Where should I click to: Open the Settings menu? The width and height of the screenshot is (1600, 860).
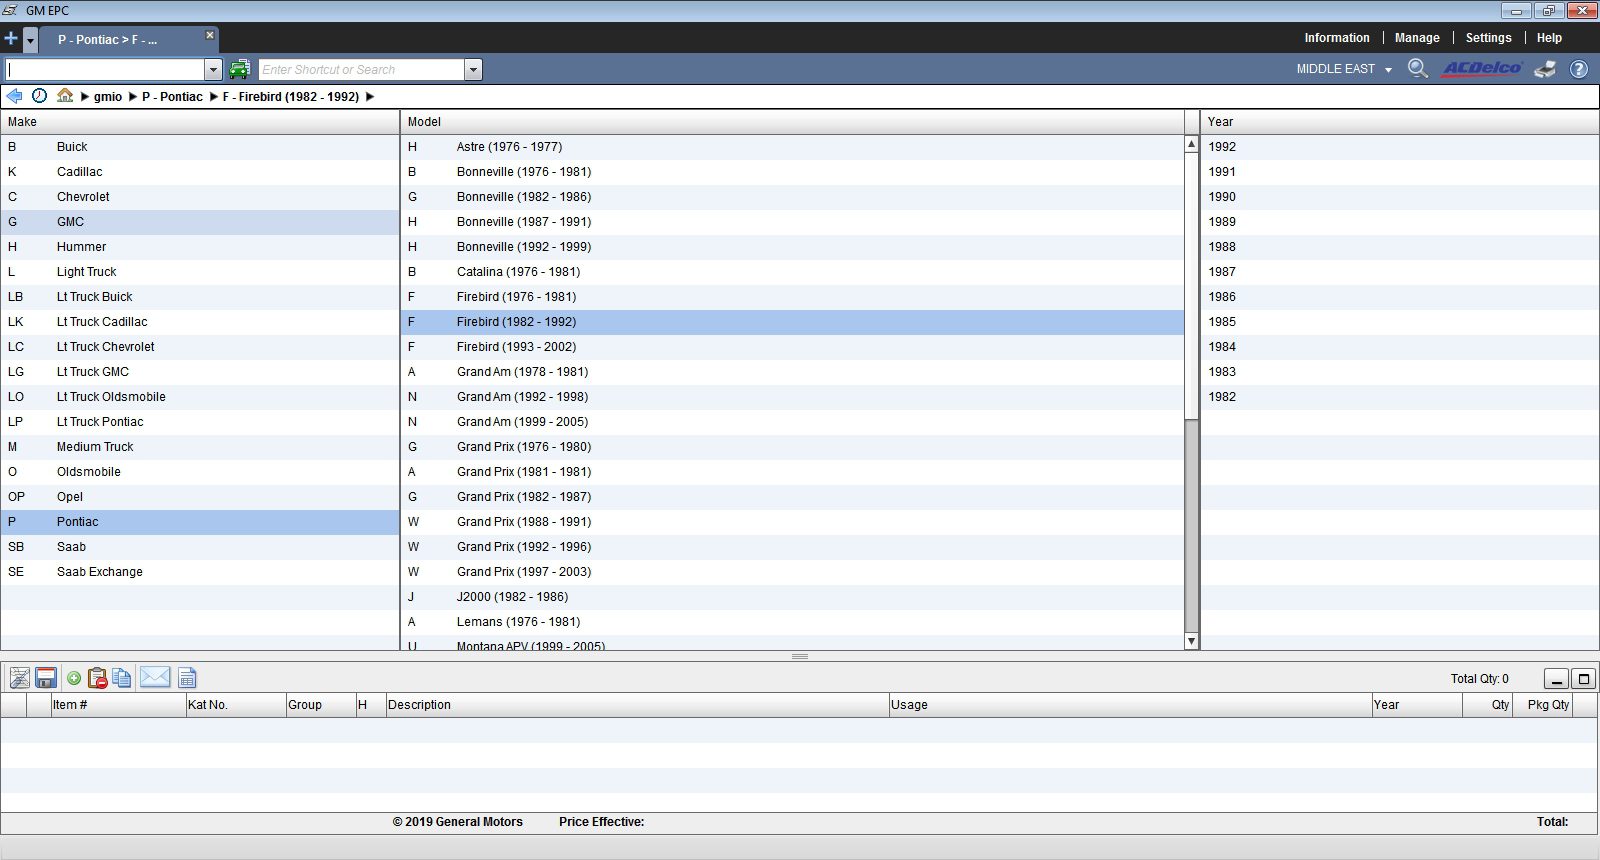1488,38
